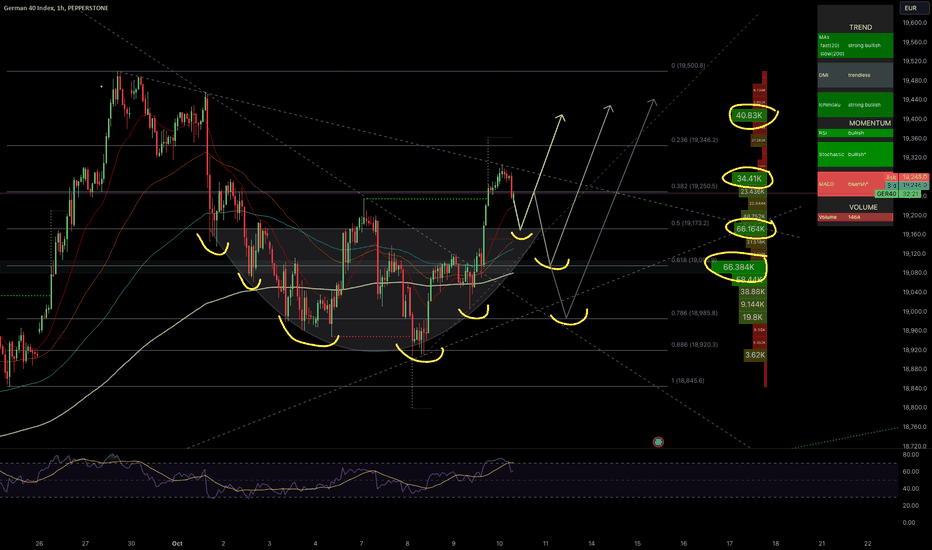932x550 pixels.
Task: Click 19,480.0 on the price axis
Action: pyautogui.click(x=914, y=80)
